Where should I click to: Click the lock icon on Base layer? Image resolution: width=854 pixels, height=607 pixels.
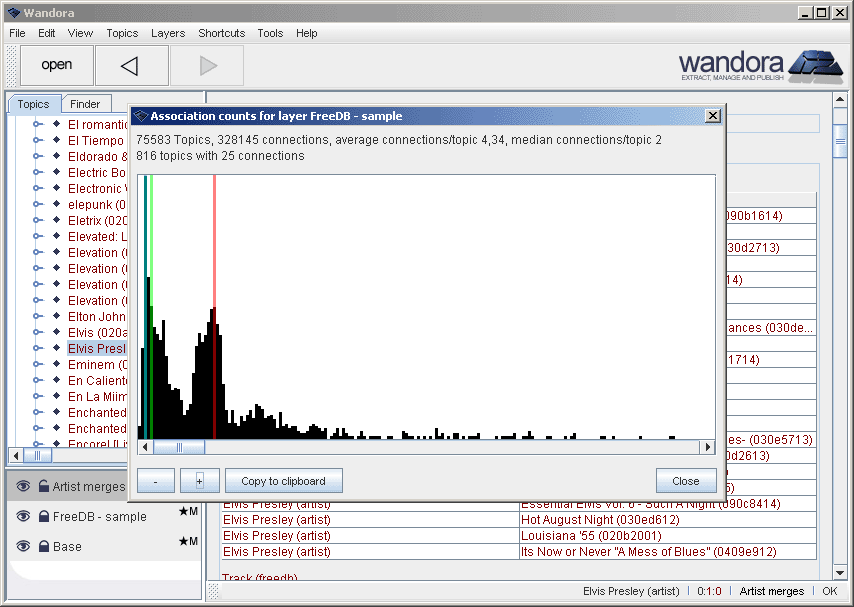click(44, 547)
